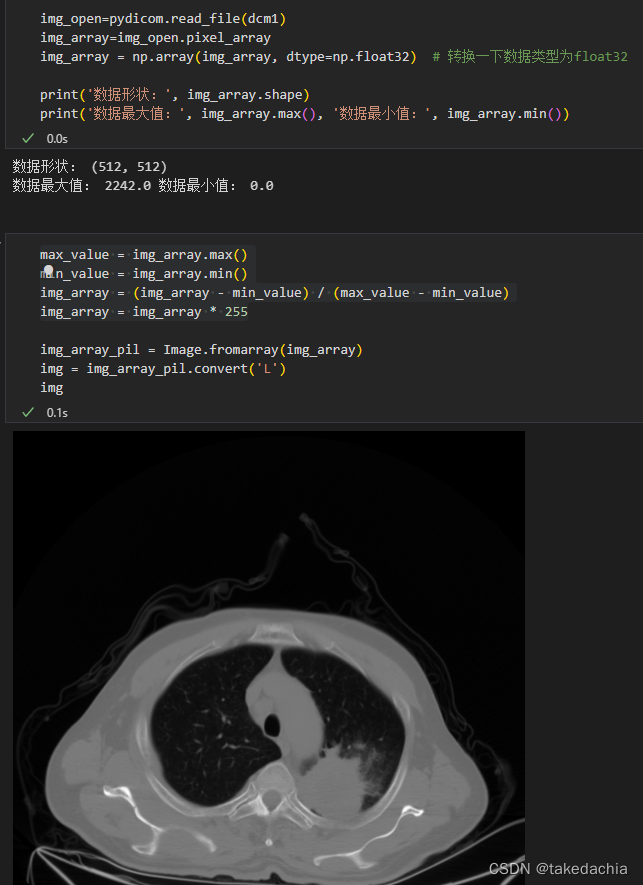Screen dimensions: 643x885
Task: Place cursor on pydicom.read_file(dcm1) line
Action: click(163, 19)
